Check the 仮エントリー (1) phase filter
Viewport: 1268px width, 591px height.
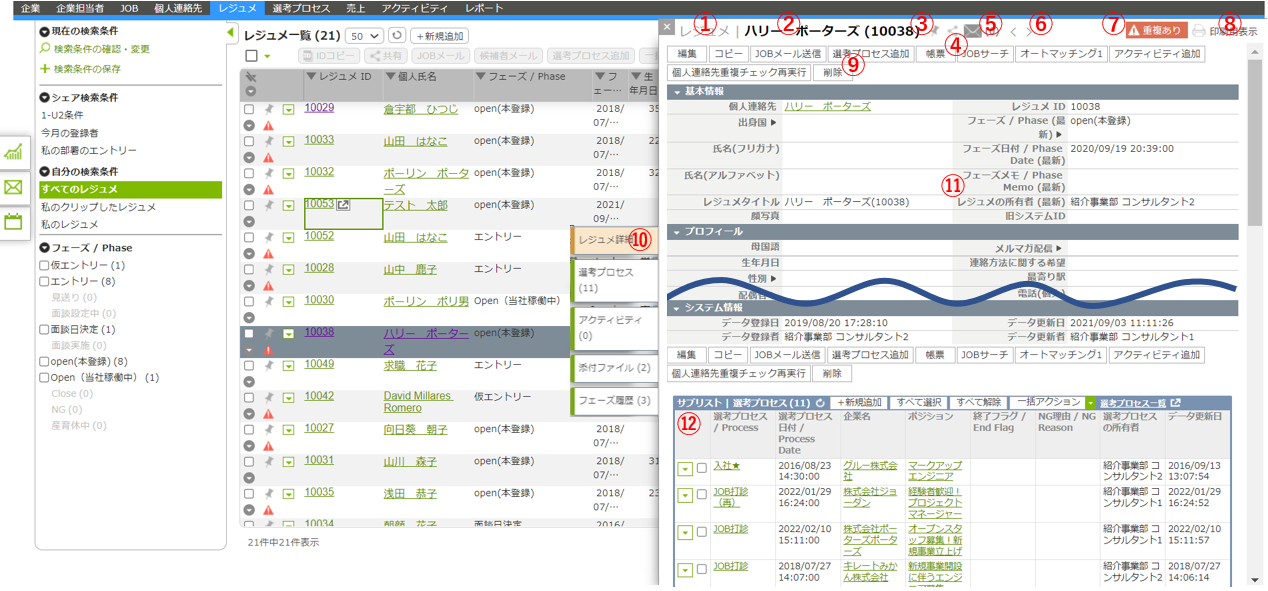pyautogui.click(x=43, y=266)
